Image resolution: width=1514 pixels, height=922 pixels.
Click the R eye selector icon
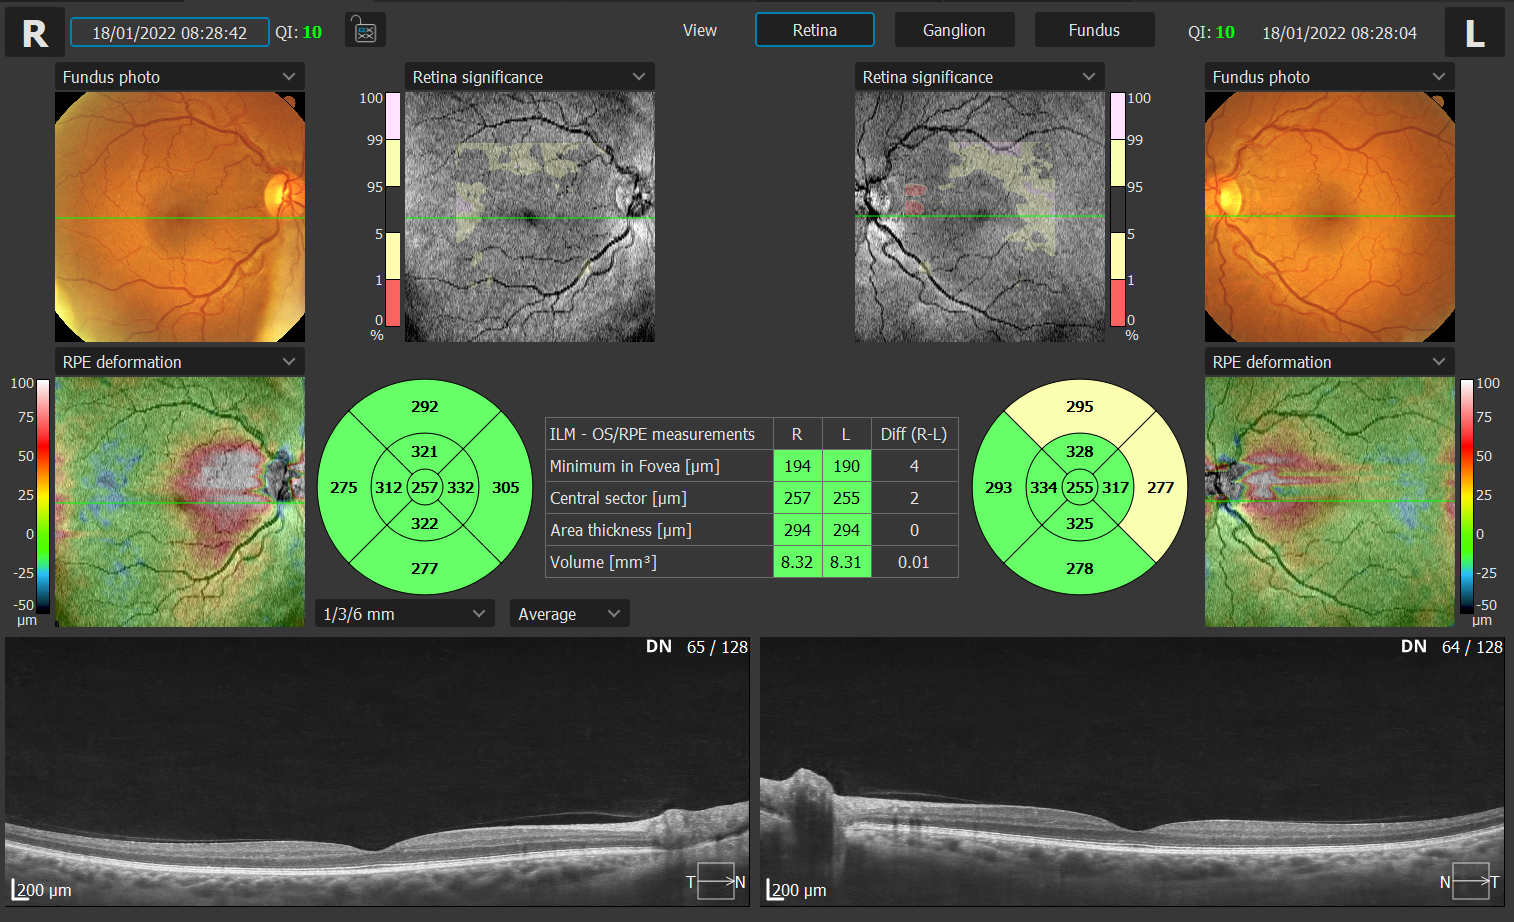point(34,31)
